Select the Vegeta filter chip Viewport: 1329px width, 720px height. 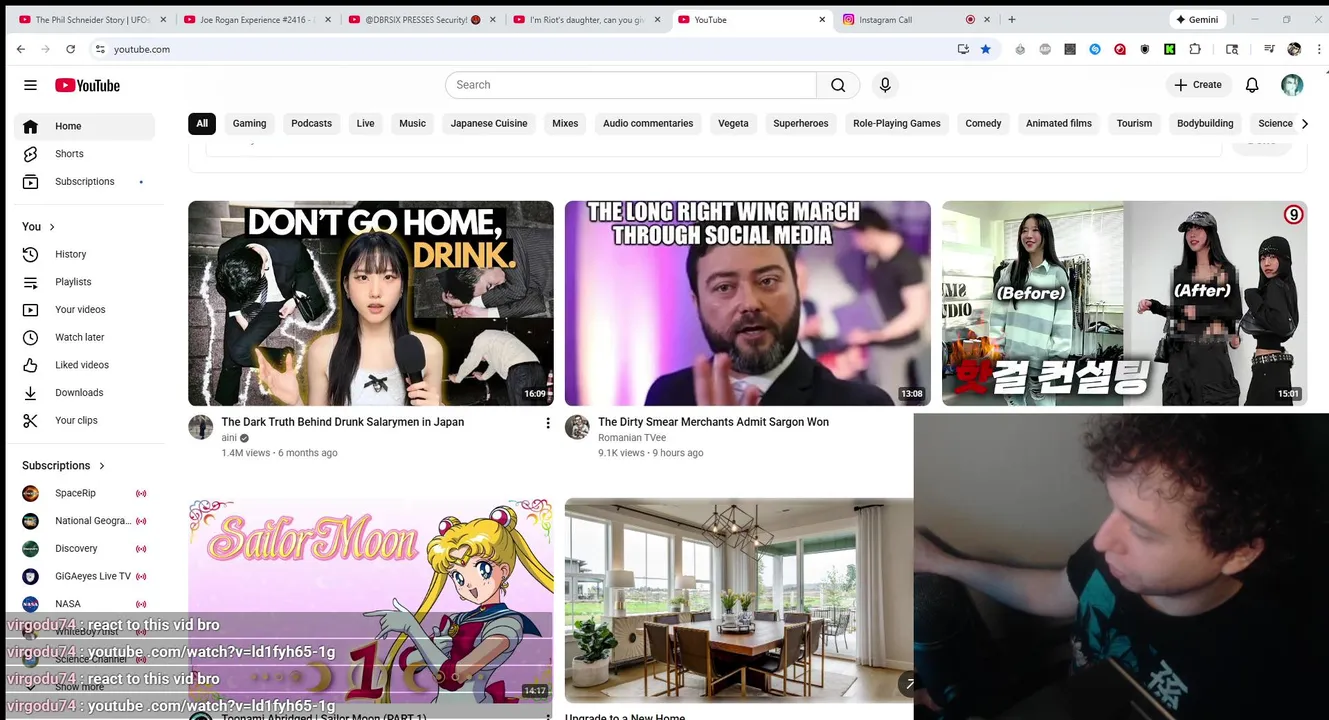coord(733,124)
